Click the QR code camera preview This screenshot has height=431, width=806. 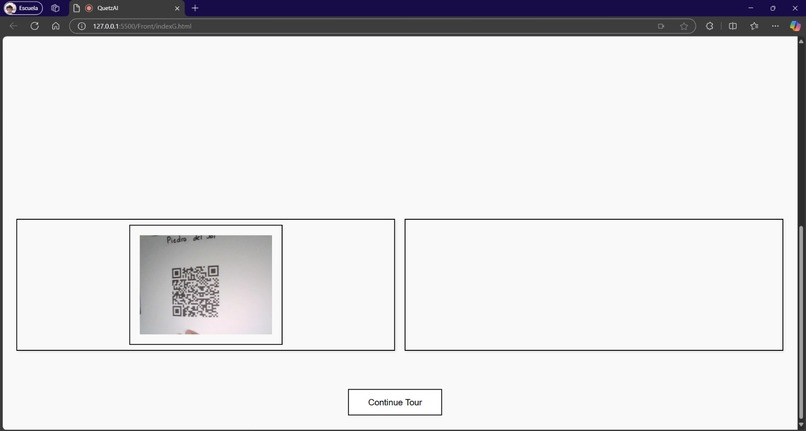coord(206,284)
